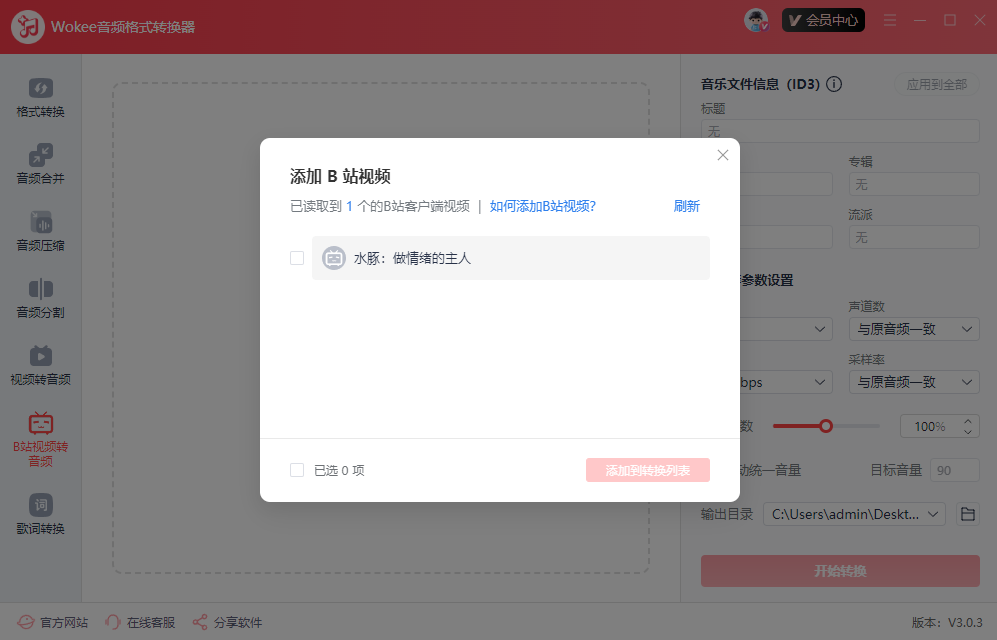Select the 视频转音频 tool
997x640 pixels.
[41, 364]
